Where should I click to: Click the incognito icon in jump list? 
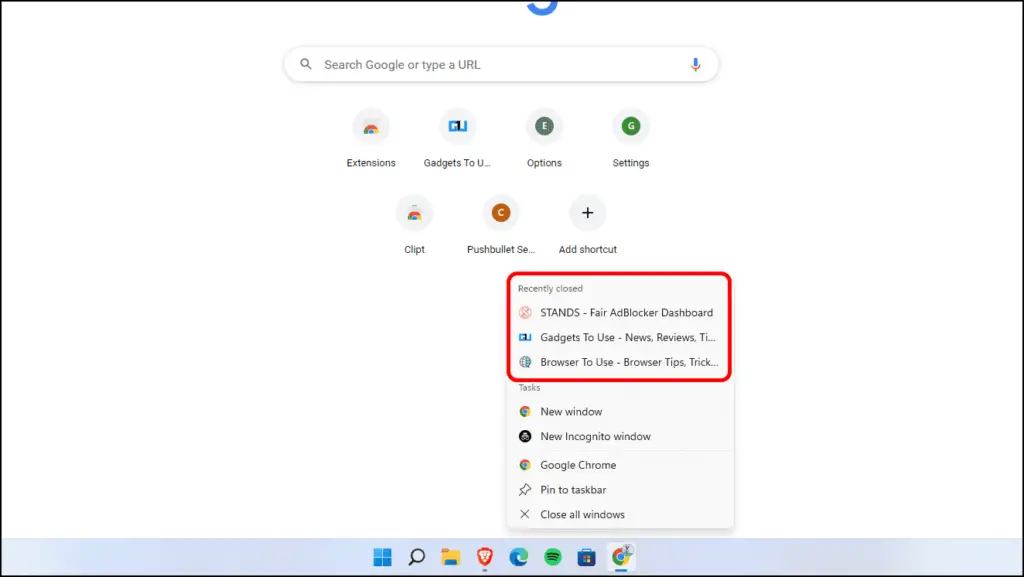[525, 437]
